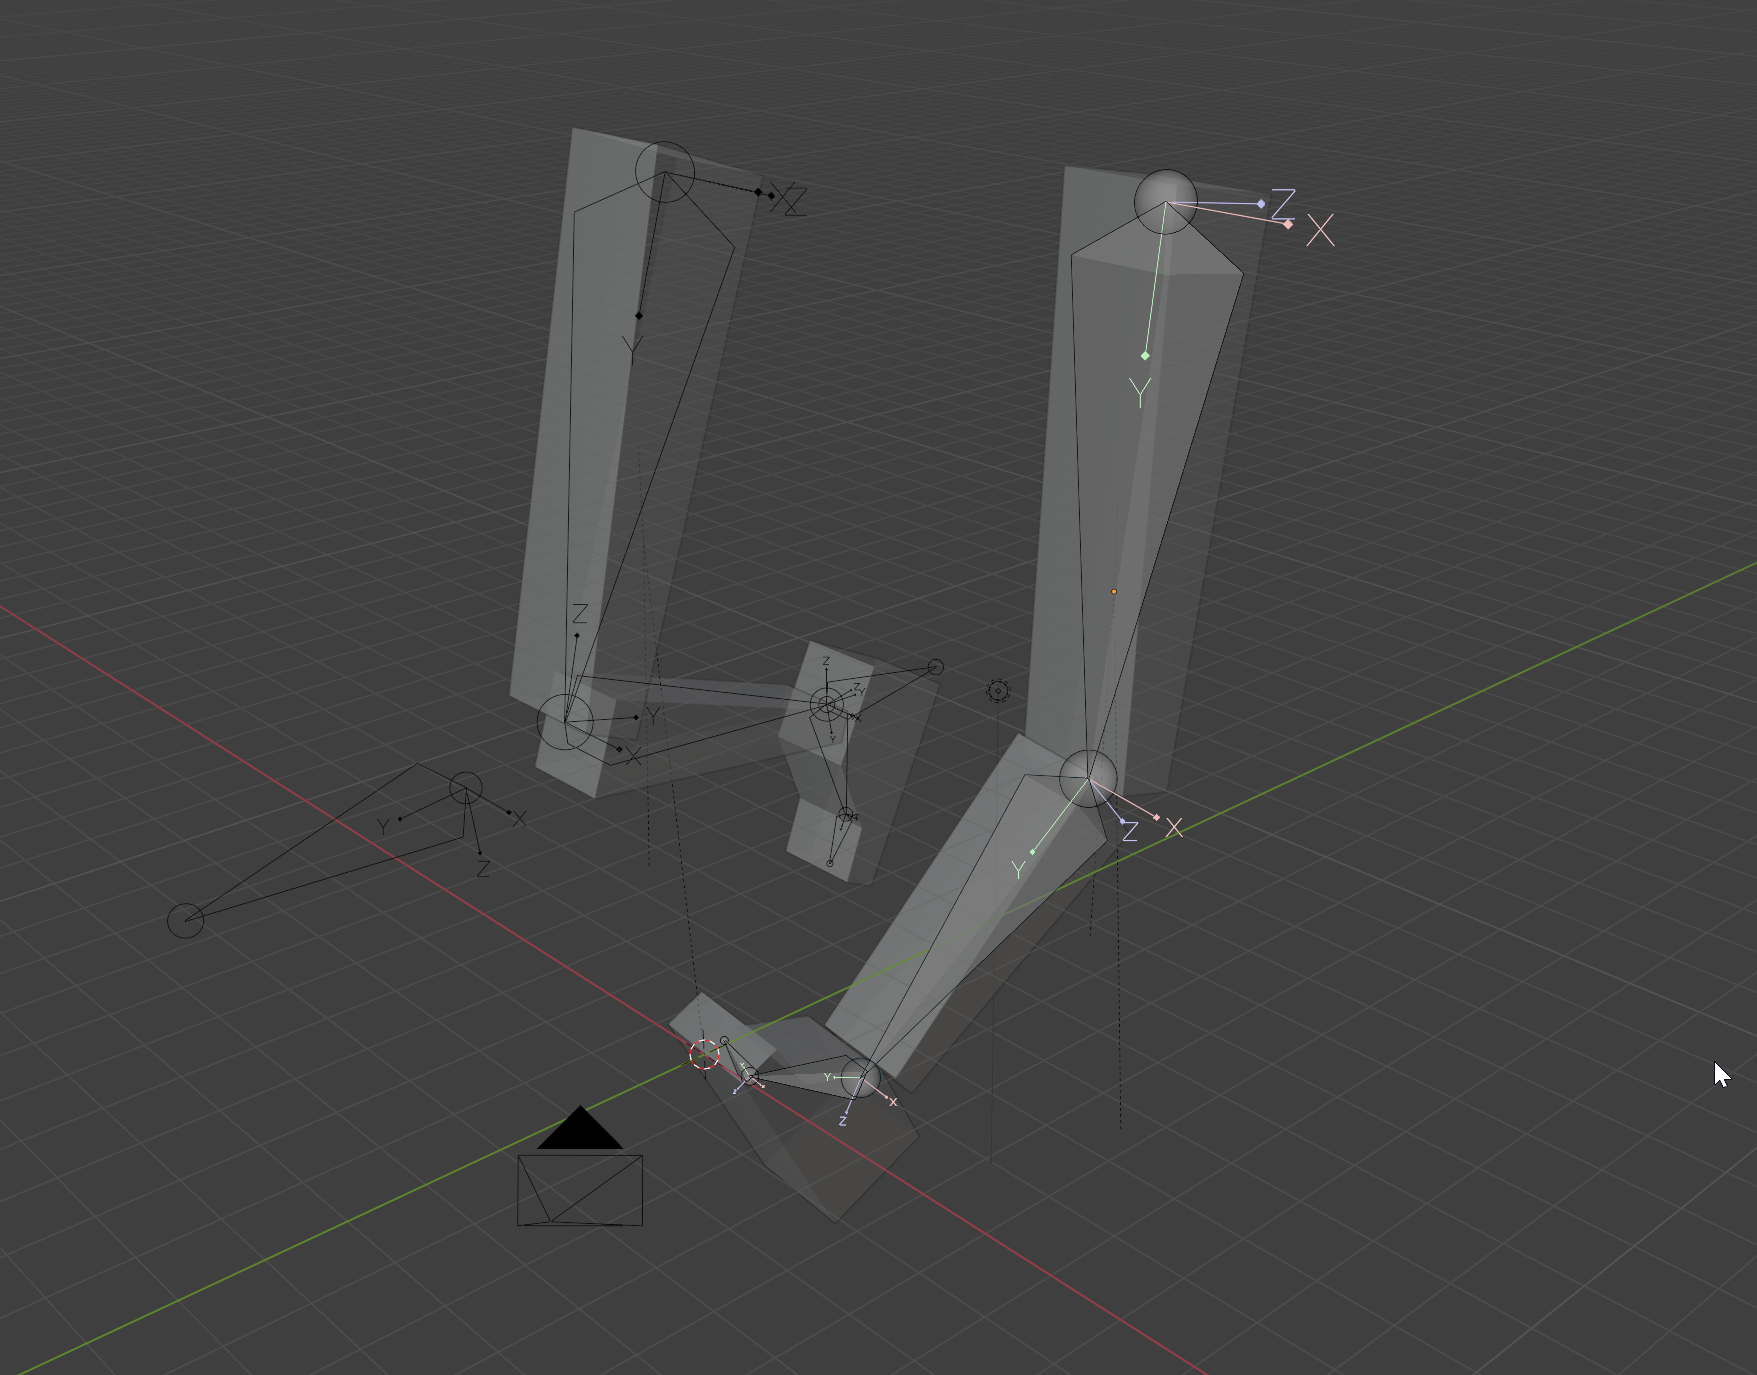
Task: Click the small toe joint with tiny colored axes
Action: [751, 1077]
